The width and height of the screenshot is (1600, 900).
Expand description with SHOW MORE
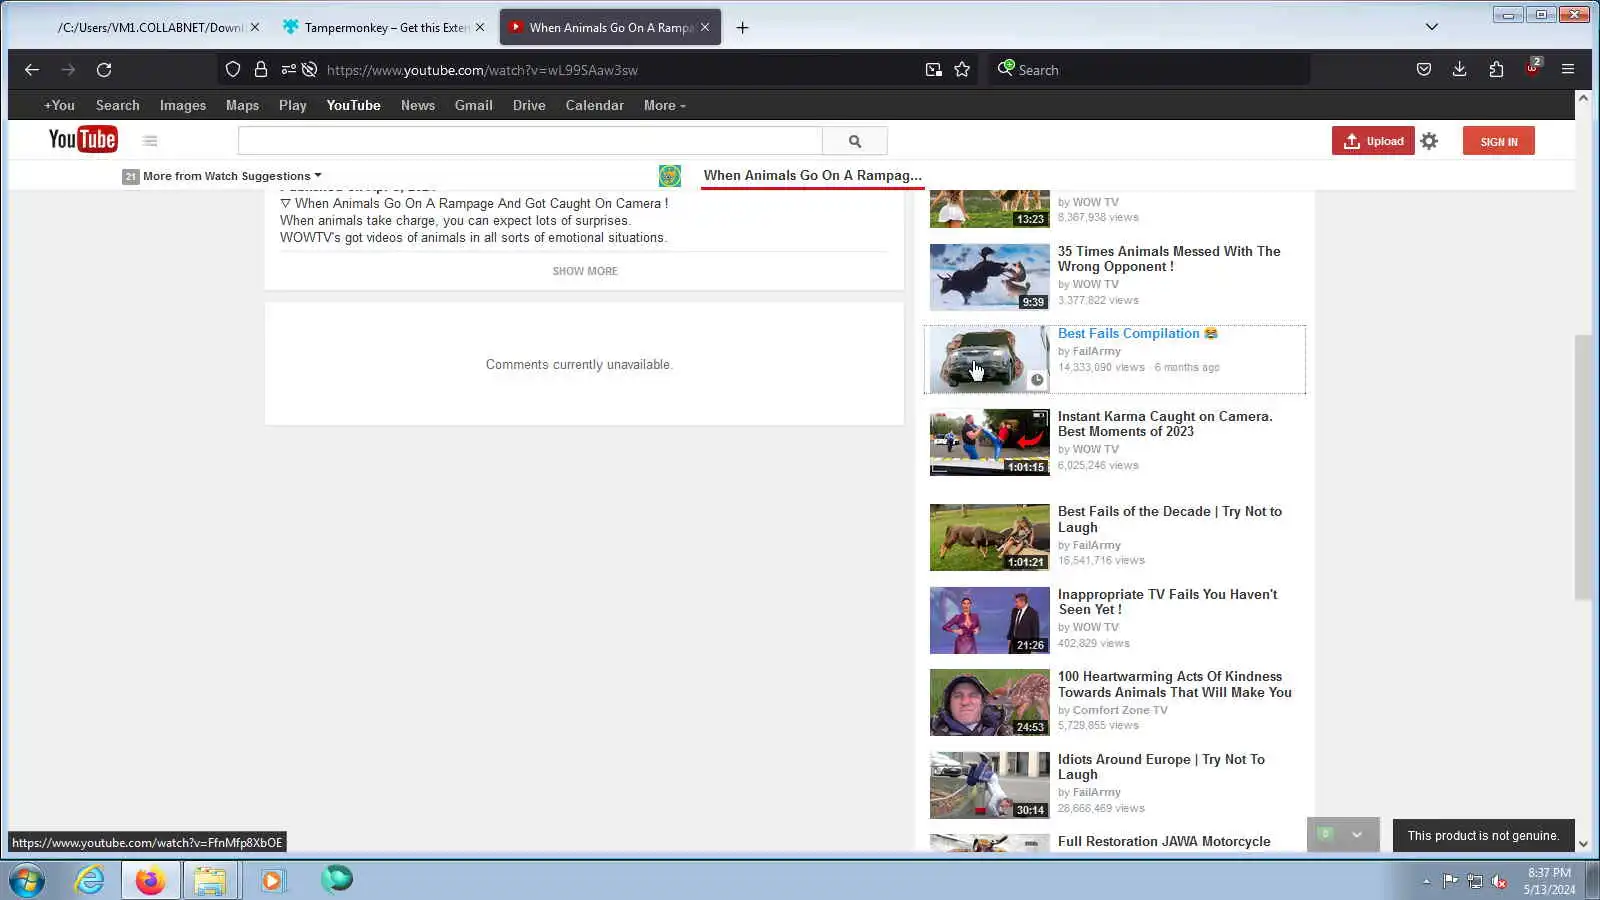coord(585,271)
